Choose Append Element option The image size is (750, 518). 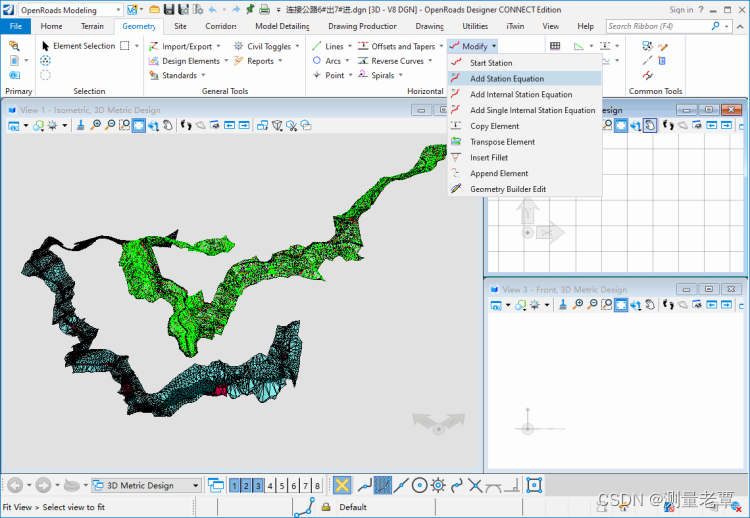coord(524,173)
